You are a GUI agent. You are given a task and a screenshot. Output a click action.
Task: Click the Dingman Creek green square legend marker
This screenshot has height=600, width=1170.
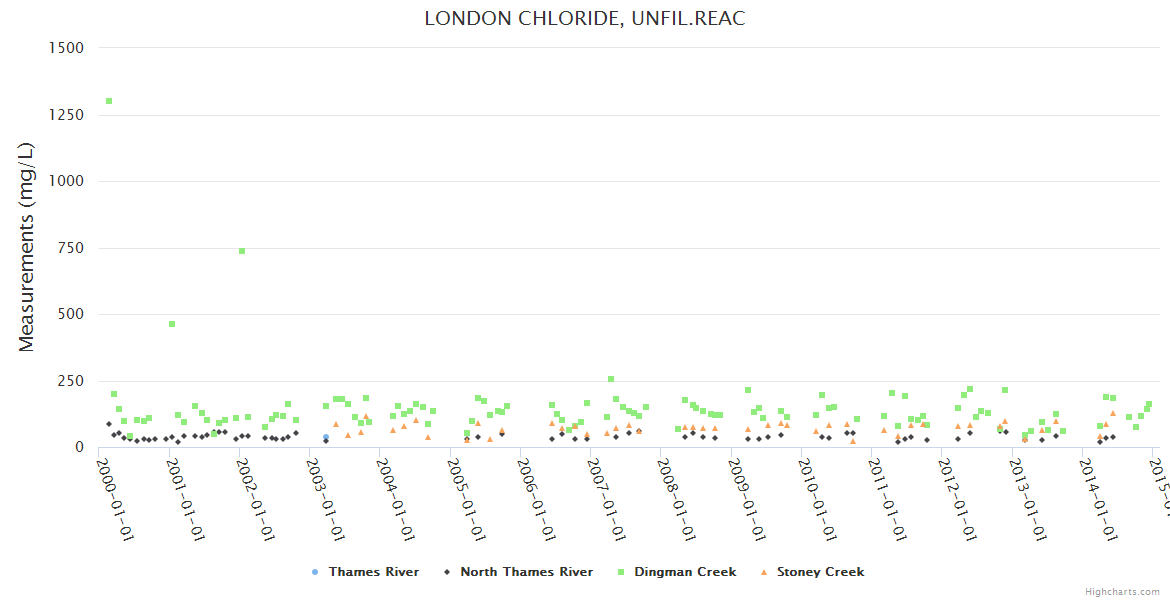point(622,572)
